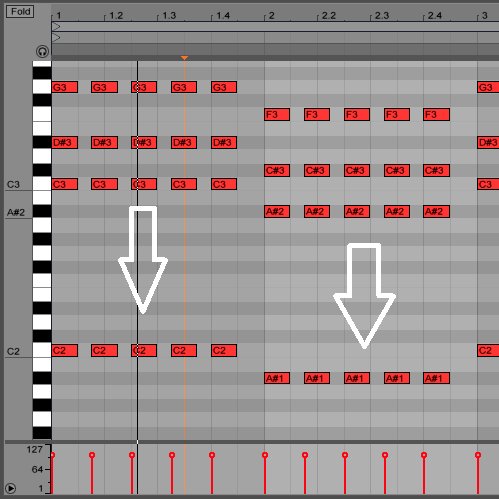Image resolution: width=499 pixels, height=499 pixels.
Task: Click the A#2 black piano key
Action: [x=42, y=211]
